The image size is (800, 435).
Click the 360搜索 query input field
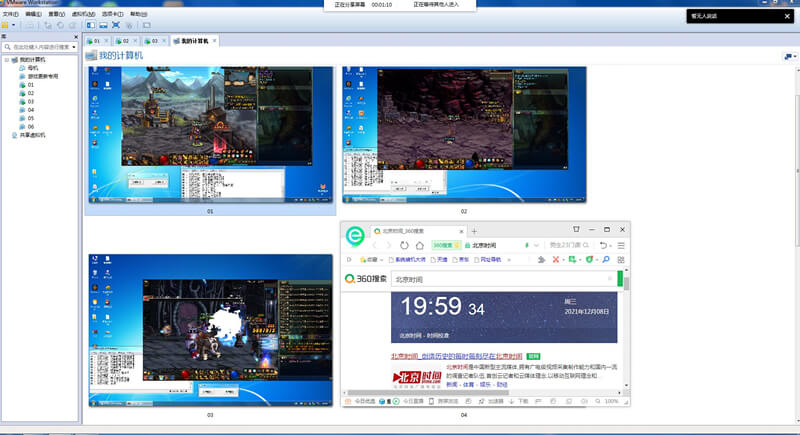pos(503,279)
